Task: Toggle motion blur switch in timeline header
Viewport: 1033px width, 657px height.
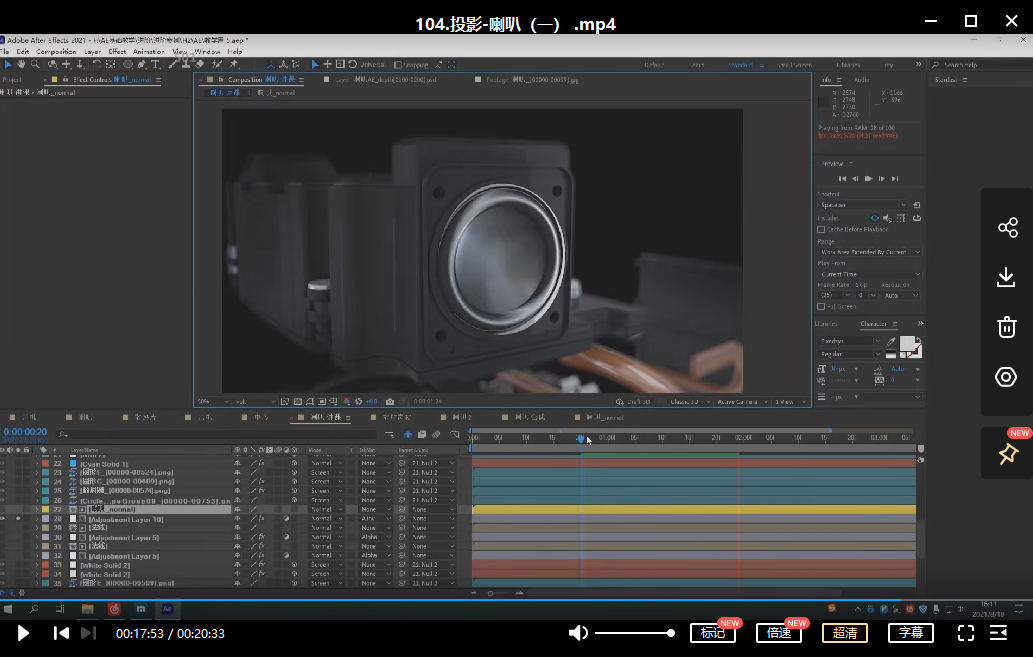Action: [x=435, y=434]
